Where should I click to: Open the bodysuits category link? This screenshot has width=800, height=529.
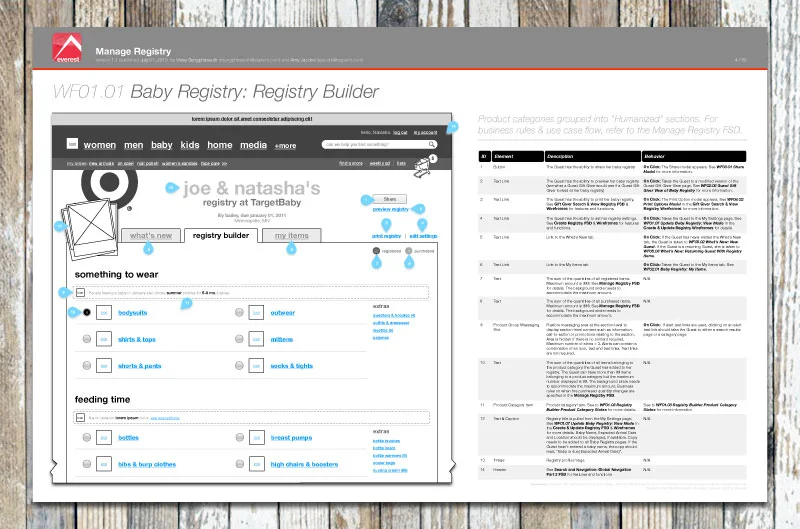[x=133, y=313]
